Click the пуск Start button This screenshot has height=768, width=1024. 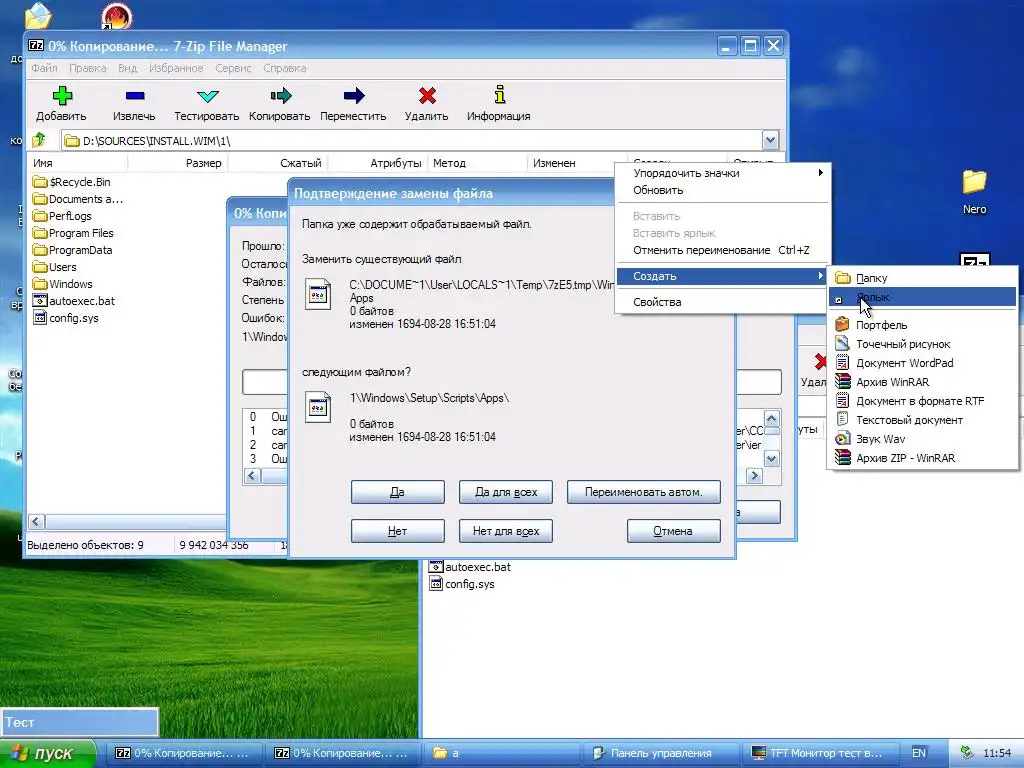click(x=48, y=753)
